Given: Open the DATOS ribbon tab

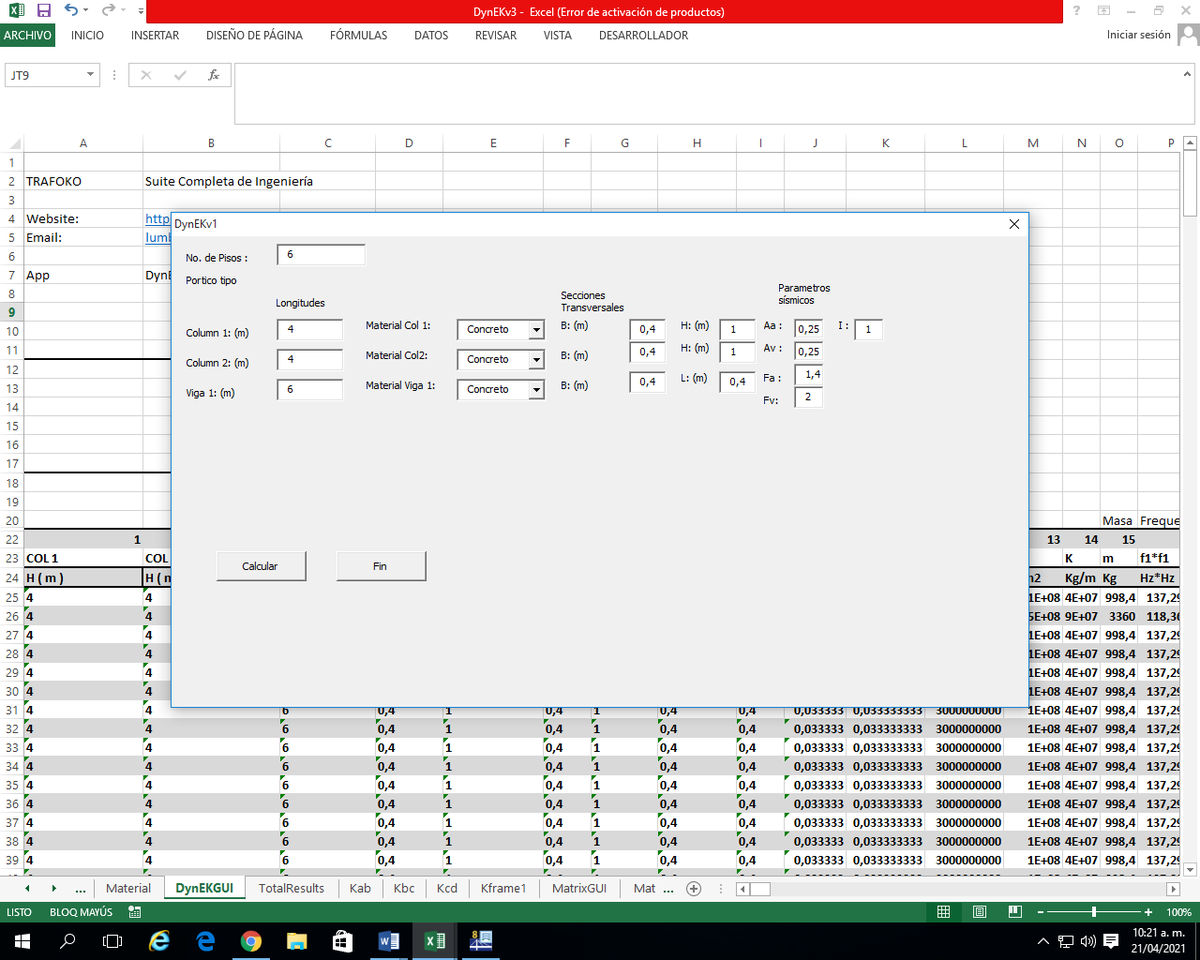Looking at the screenshot, I should coord(431,35).
